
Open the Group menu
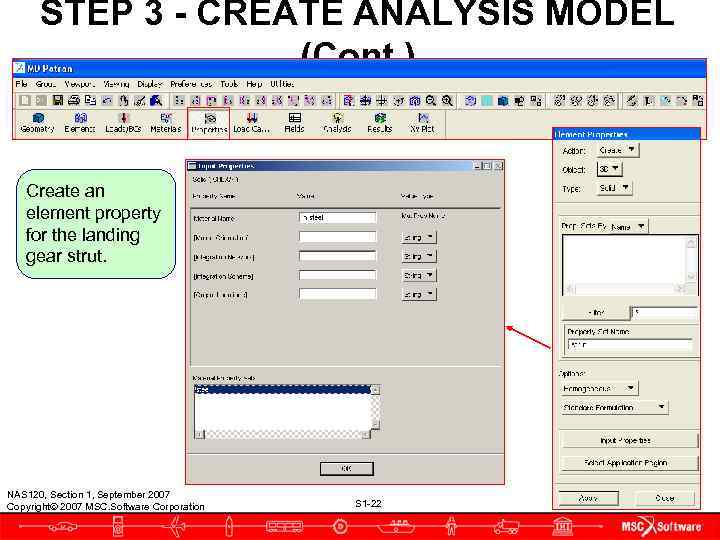[x=45, y=84]
